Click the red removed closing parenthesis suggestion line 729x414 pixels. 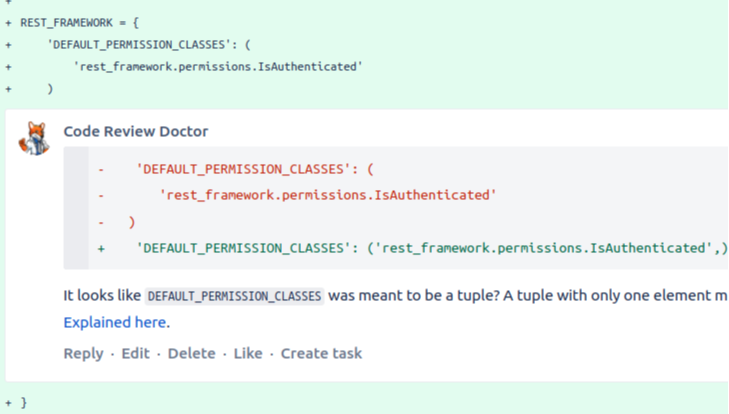(x=132, y=221)
